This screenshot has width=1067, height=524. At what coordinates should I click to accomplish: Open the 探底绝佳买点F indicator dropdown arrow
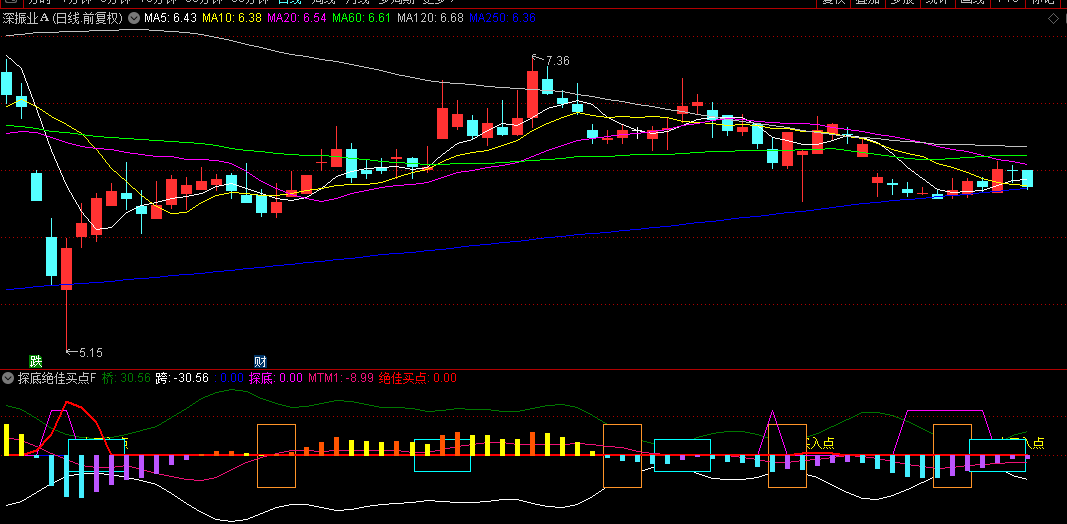[8, 378]
